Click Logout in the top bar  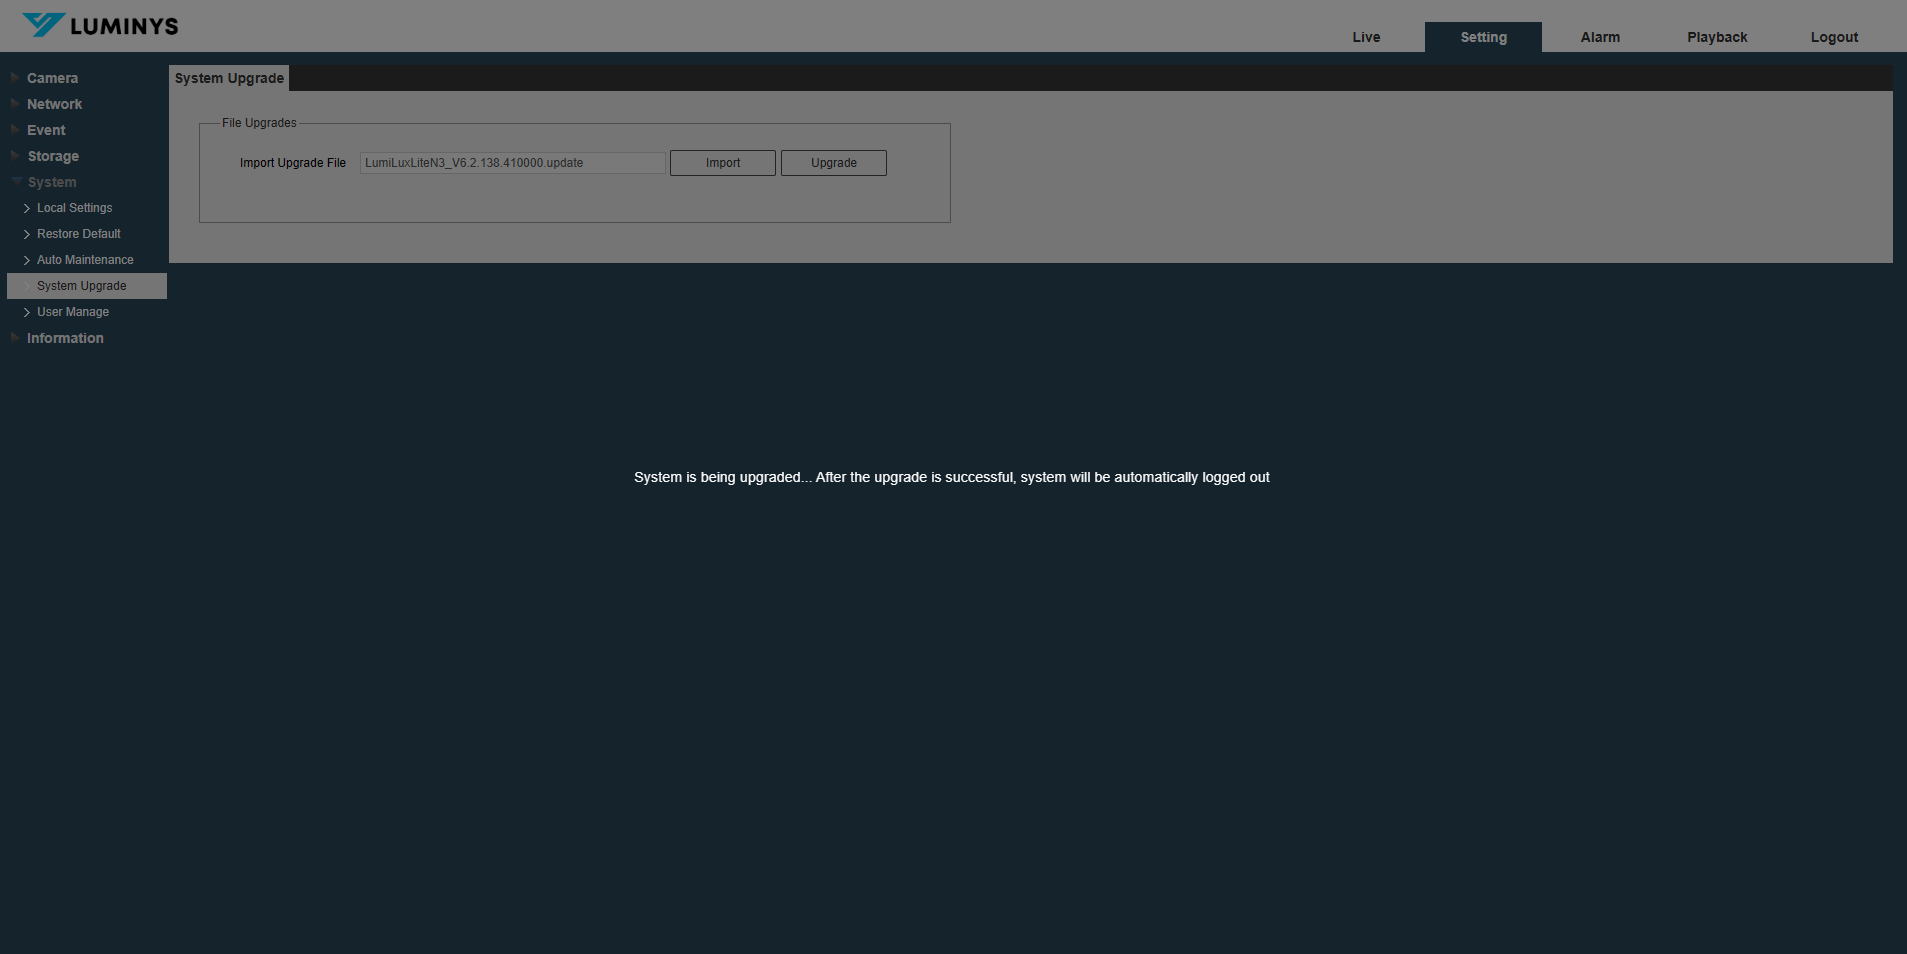pos(1834,37)
